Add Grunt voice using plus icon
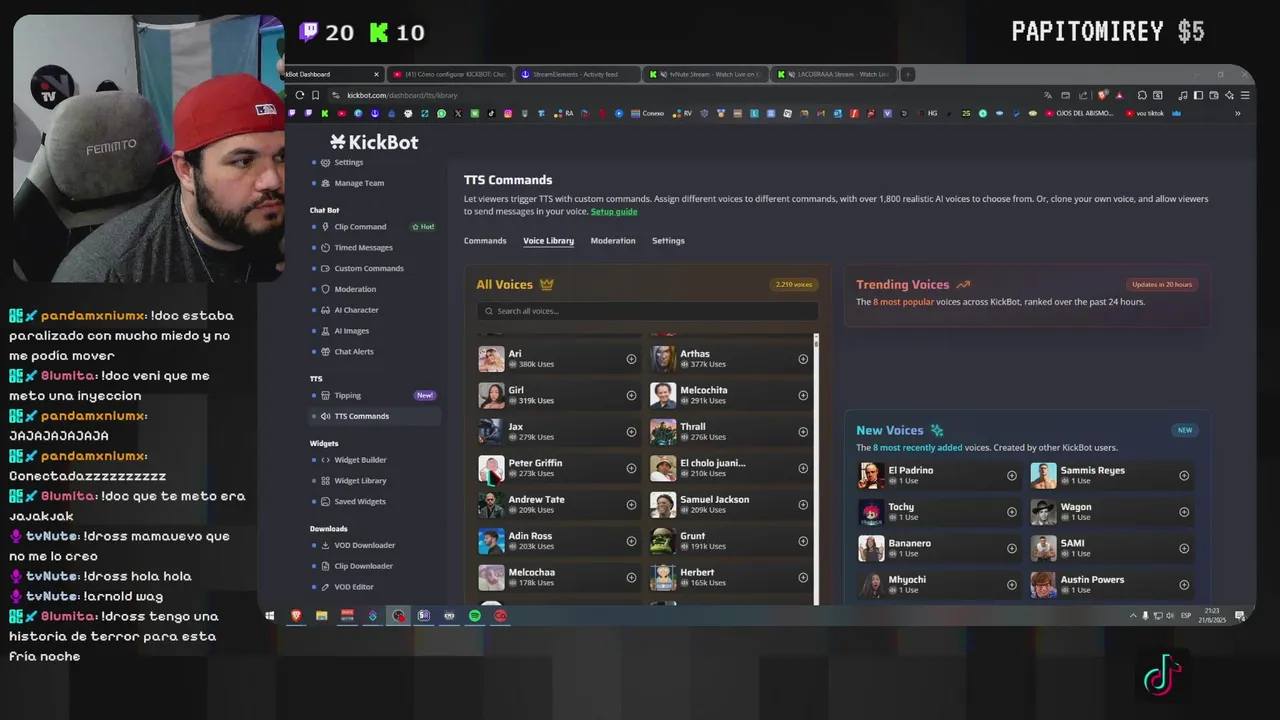Screen dimensions: 1280x720 coord(803,541)
